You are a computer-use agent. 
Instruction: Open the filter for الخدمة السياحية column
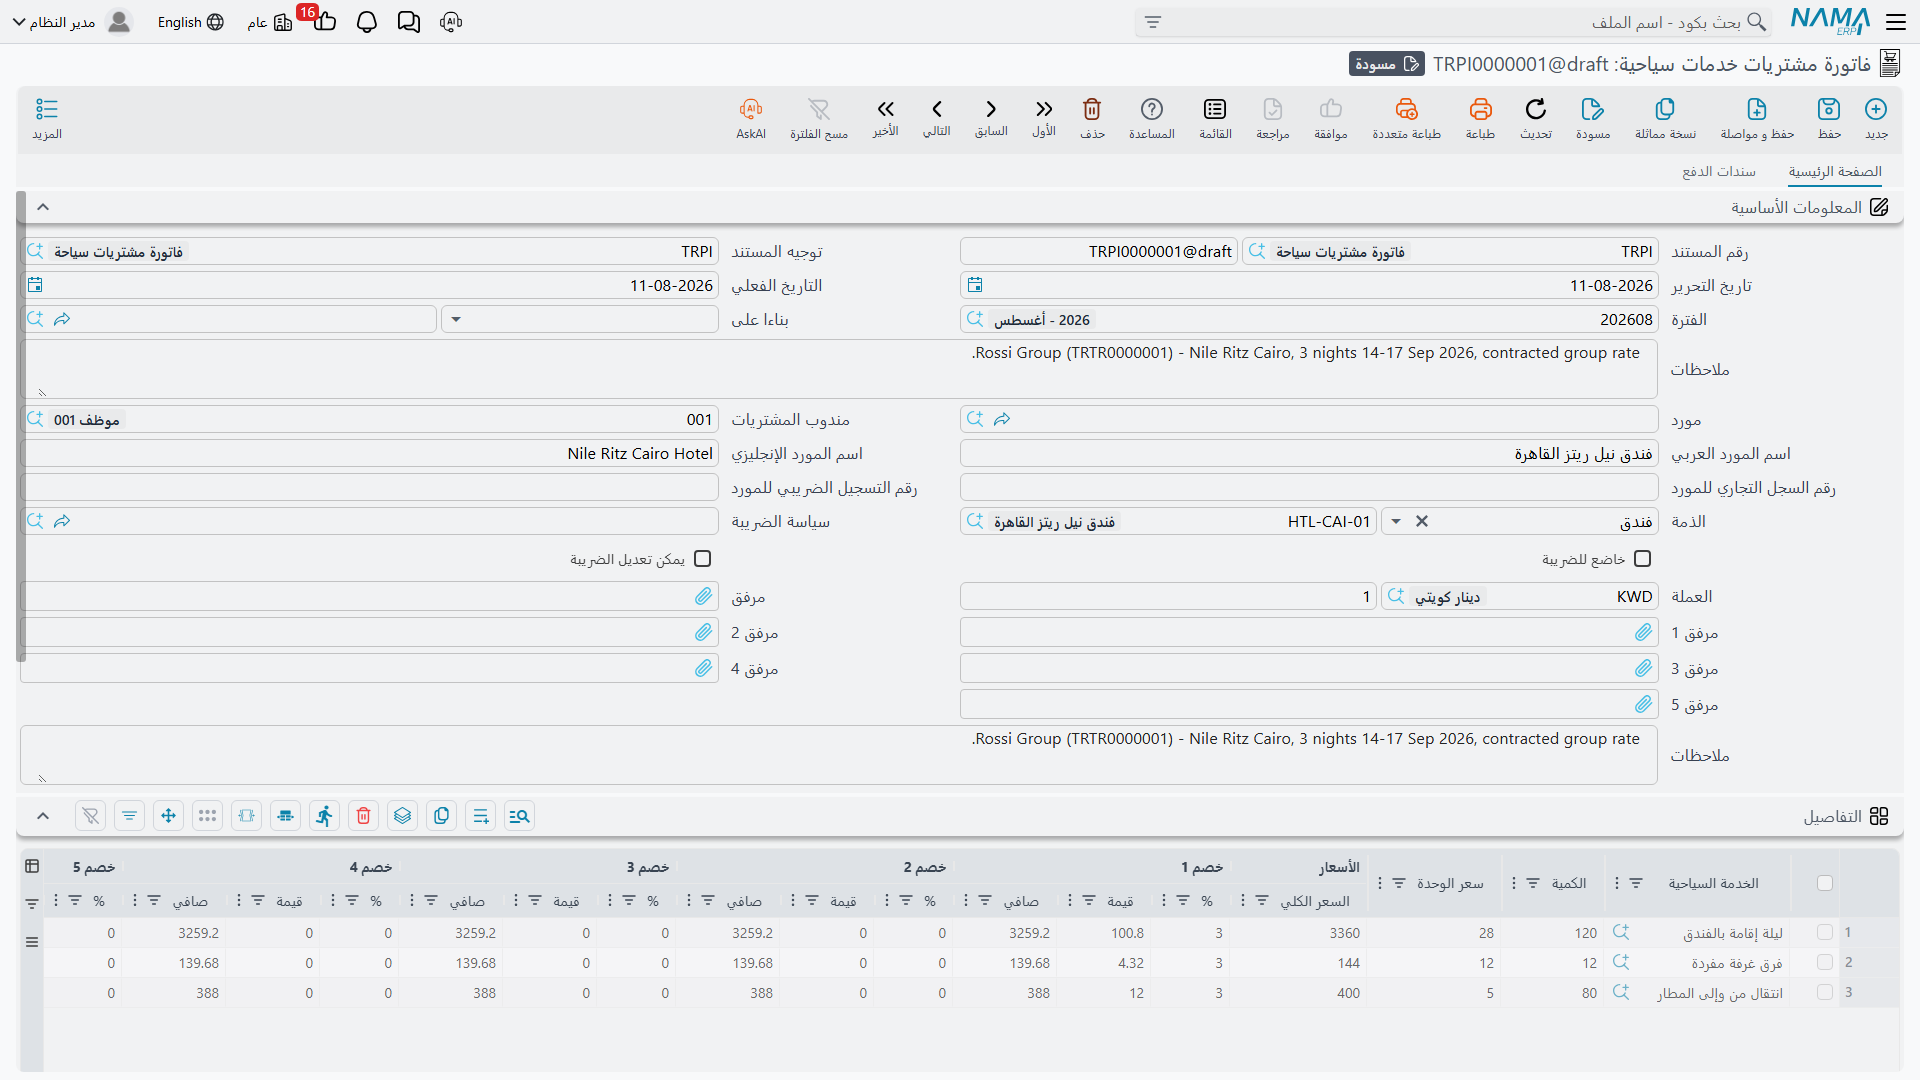pyautogui.click(x=1636, y=883)
